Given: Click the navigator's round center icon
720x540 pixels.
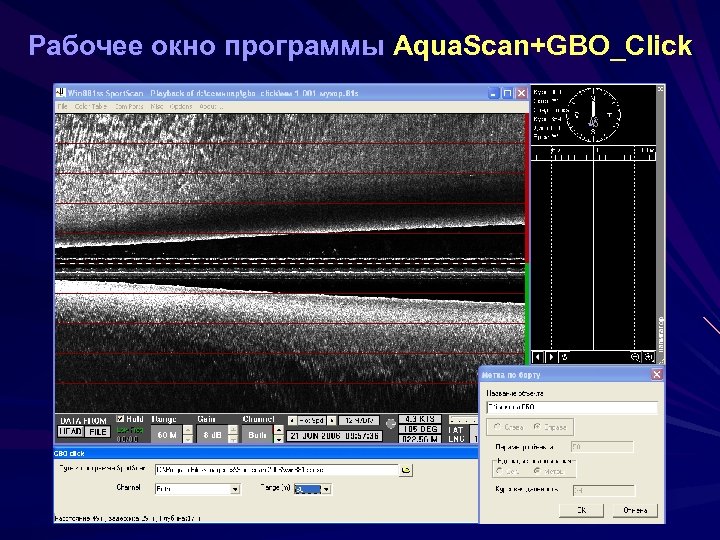Looking at the screenshot, I should tap(564, 357).
